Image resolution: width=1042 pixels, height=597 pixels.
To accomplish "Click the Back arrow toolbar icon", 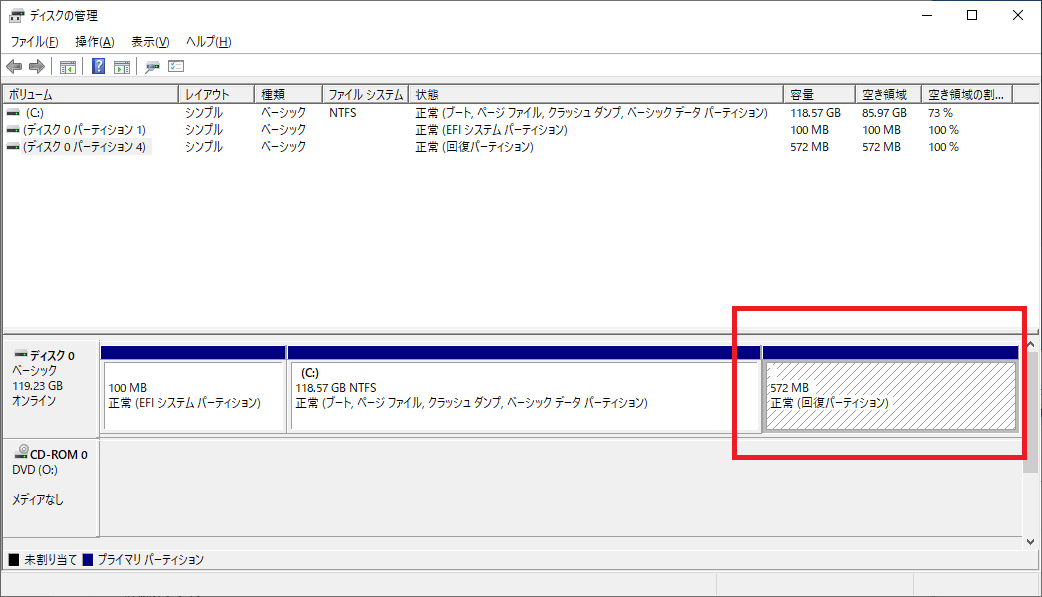I will pos(14,66).
